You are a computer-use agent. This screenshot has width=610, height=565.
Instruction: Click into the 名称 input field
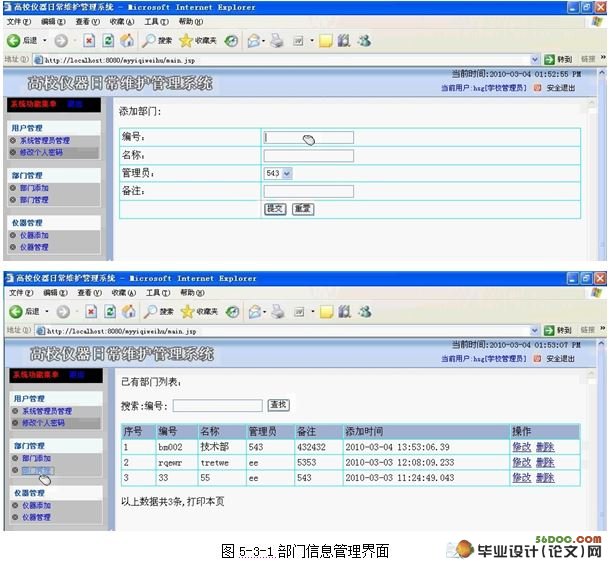[x=308, y=156]
